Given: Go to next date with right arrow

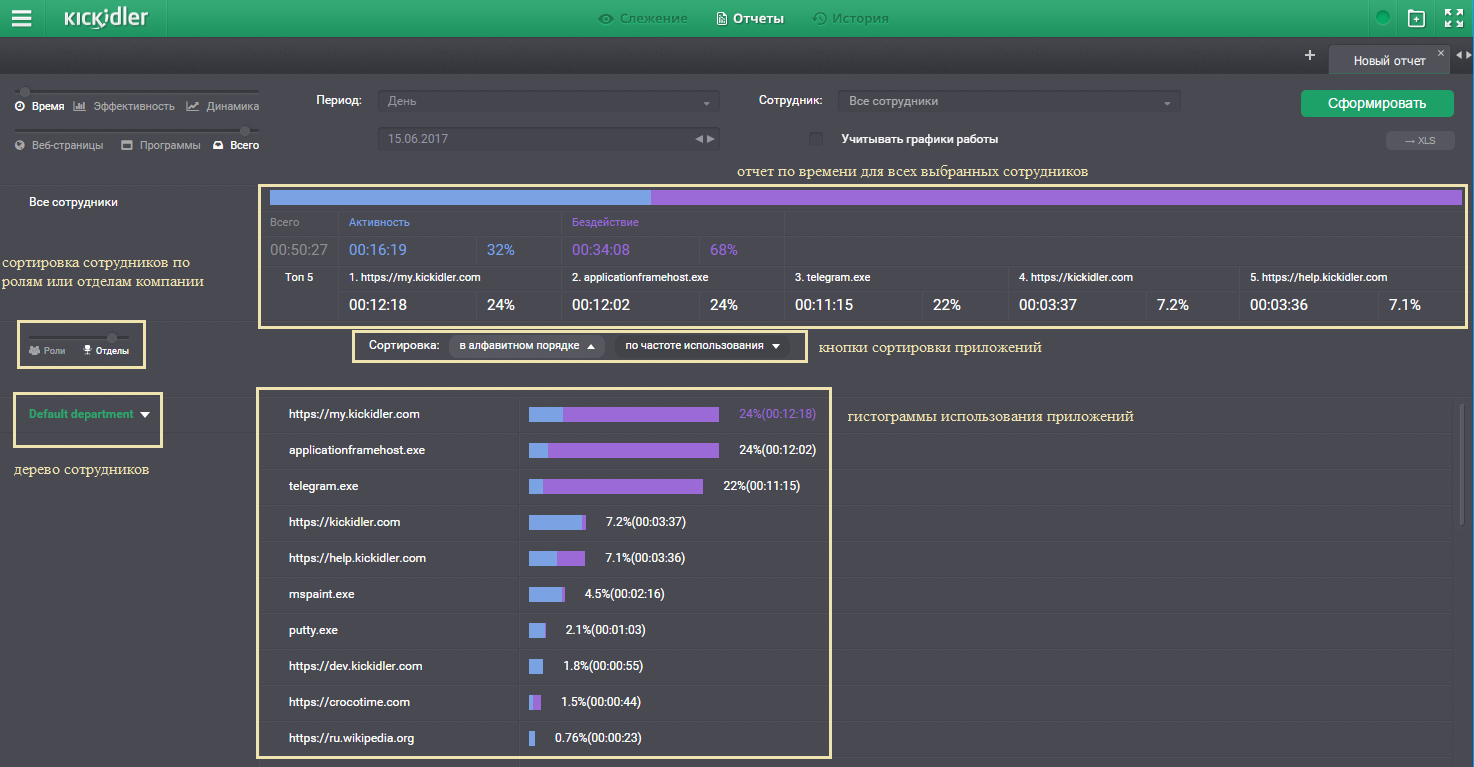Looking at the screenshot, I should tap(711, 140).
